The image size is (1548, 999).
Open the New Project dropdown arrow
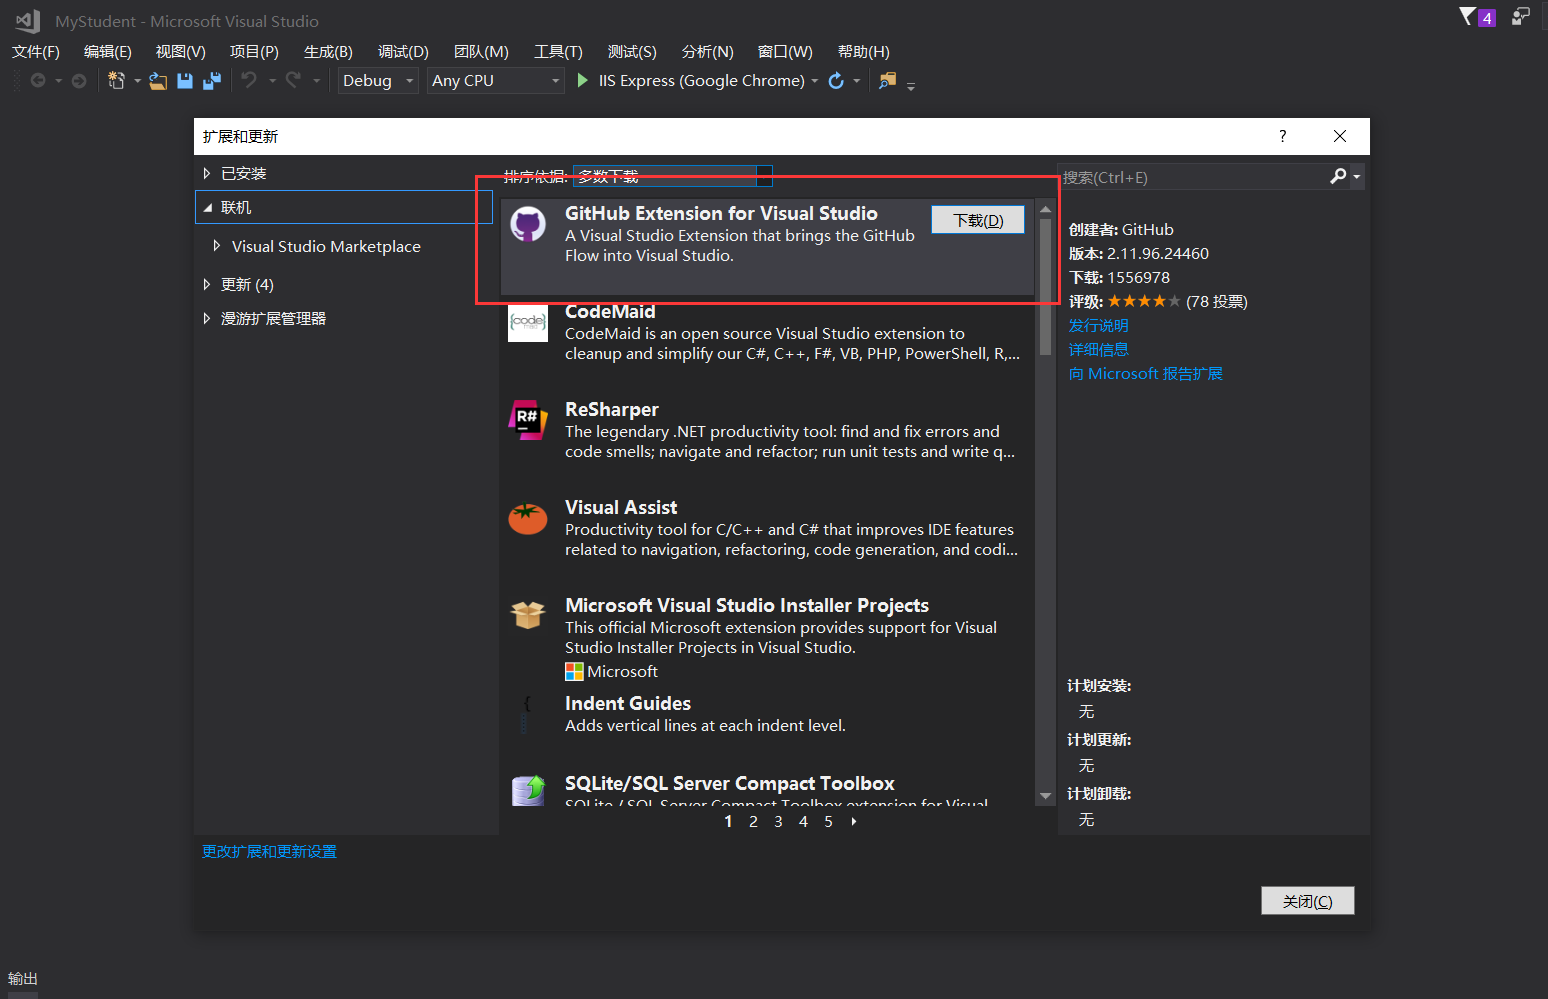tap(137, 81)
